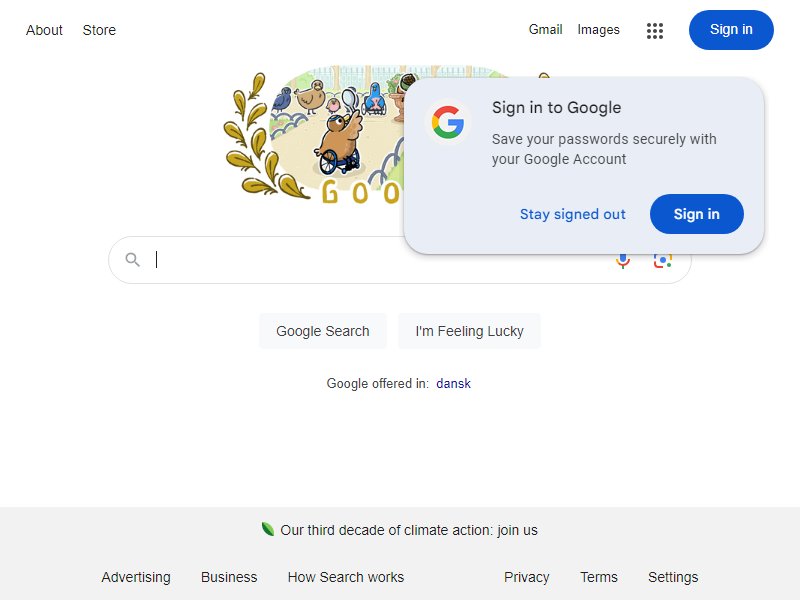The width and height of the screenshot is (800, 600).
Task: Click I'm Feeling Lucky button
Action: 469,331
